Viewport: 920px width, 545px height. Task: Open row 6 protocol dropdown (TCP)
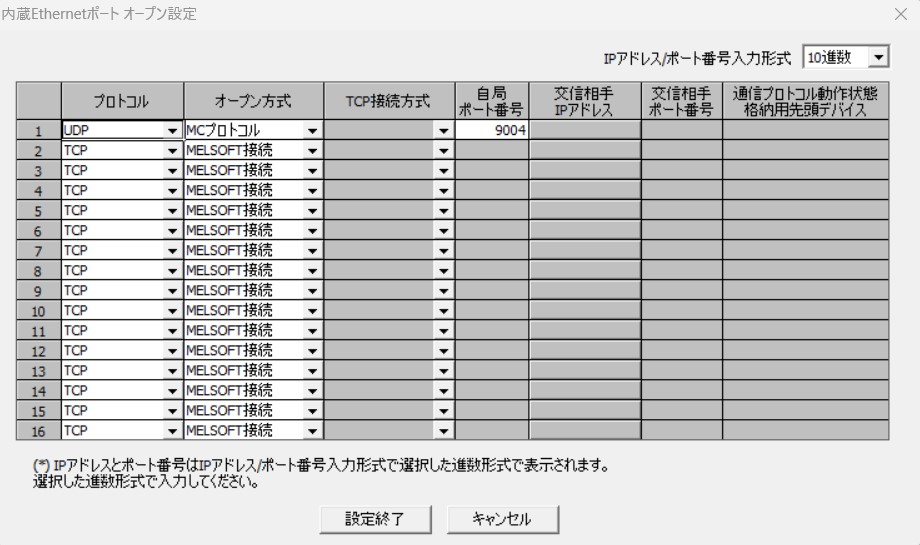122,231
